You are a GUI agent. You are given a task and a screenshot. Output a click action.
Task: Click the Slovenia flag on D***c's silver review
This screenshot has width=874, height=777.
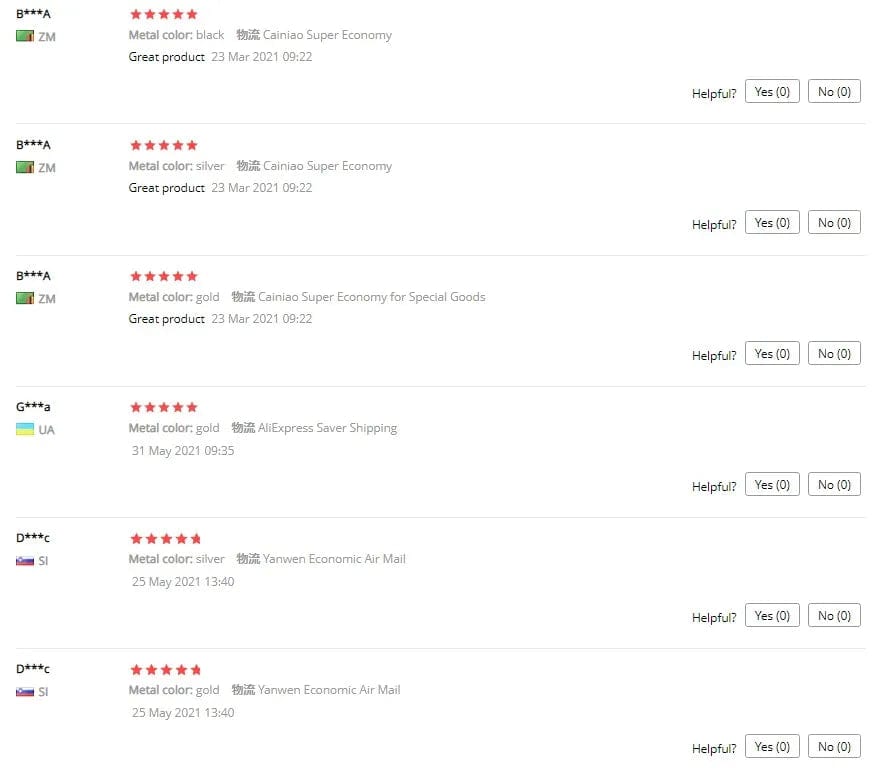pos(25,560)
